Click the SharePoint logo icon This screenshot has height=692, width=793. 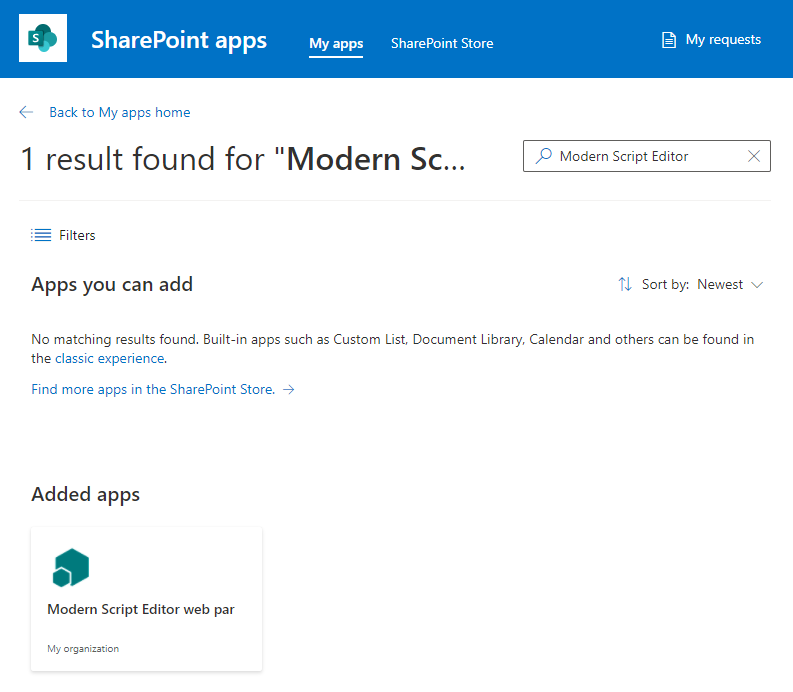tap(43, 38)
